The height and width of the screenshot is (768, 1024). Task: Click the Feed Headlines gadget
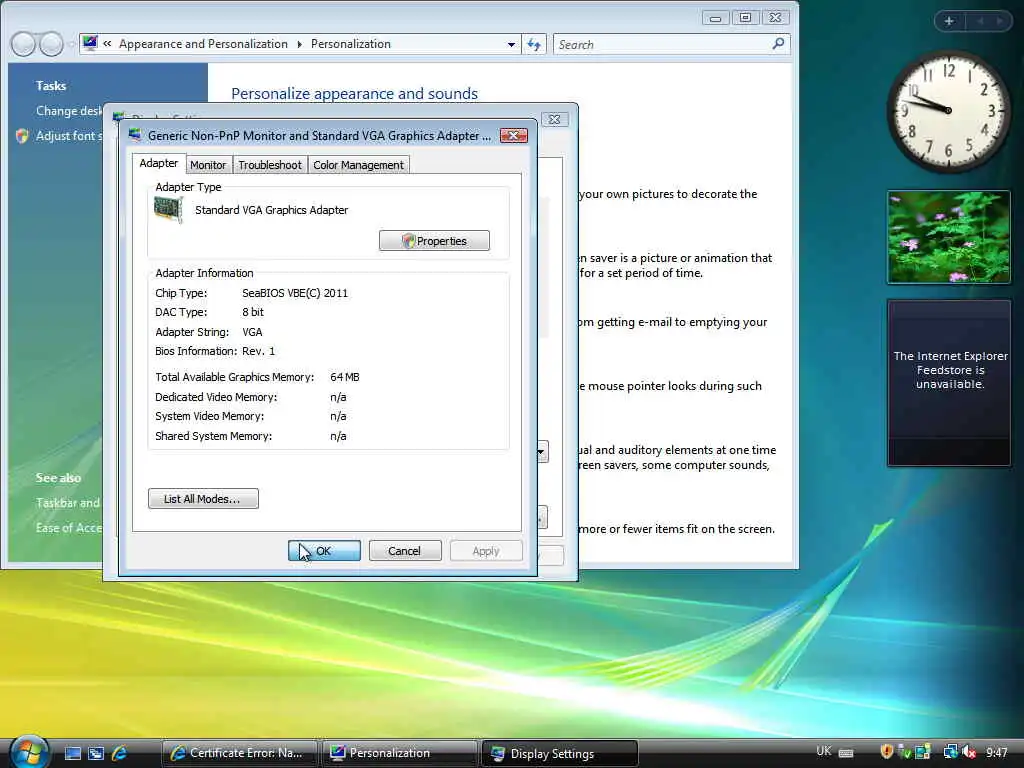[949, 383]
